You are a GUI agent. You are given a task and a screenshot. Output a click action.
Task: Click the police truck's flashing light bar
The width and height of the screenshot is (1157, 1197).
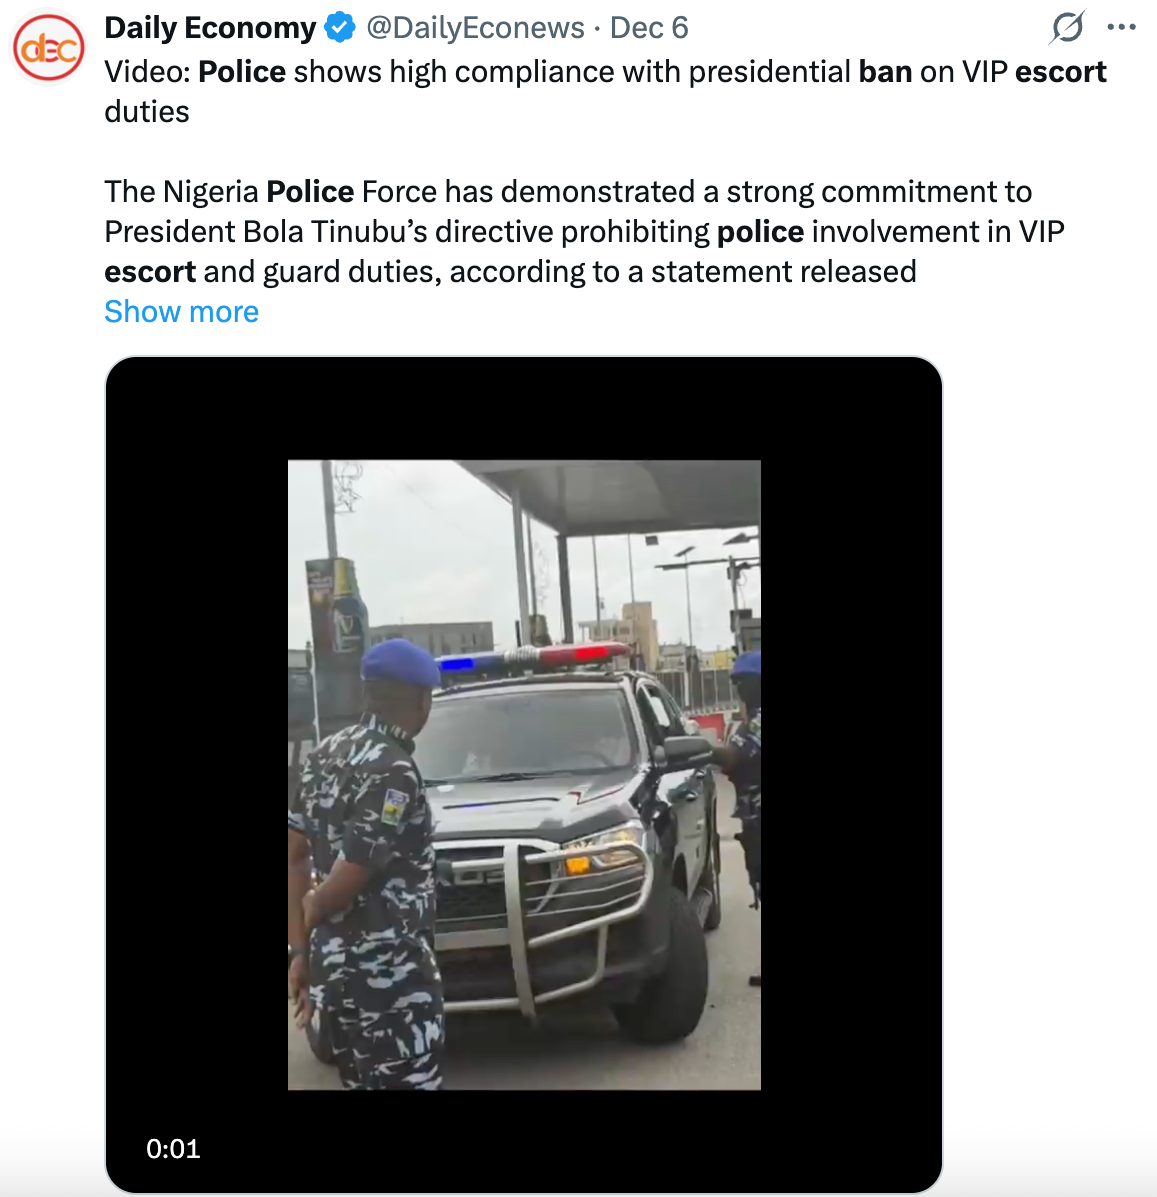tap(533, 658)
